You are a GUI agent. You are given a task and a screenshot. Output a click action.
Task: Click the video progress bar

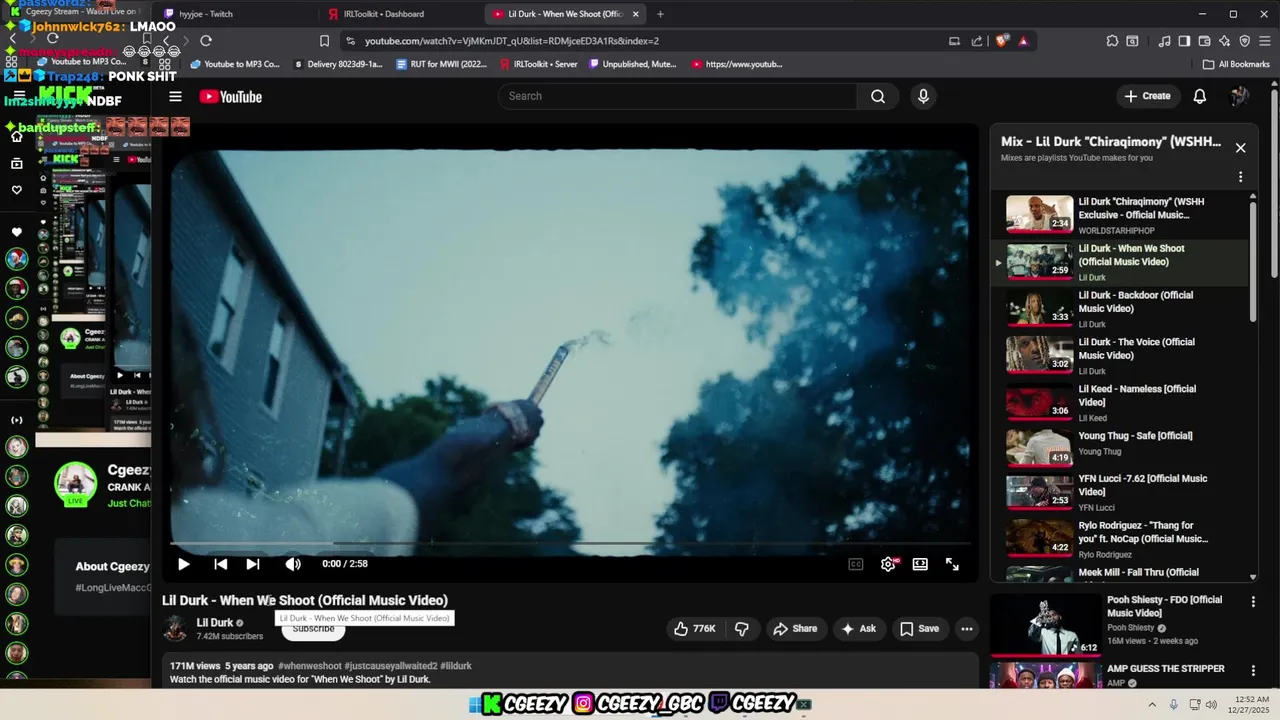tap(570, 543)
